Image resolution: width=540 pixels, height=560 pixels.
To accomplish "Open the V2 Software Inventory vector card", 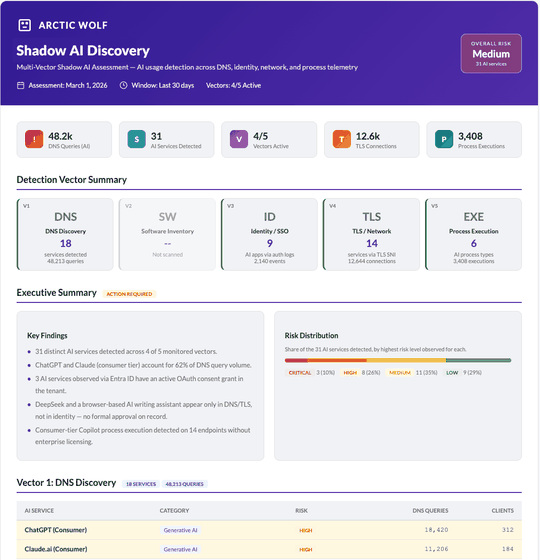I will pos(168,234).
